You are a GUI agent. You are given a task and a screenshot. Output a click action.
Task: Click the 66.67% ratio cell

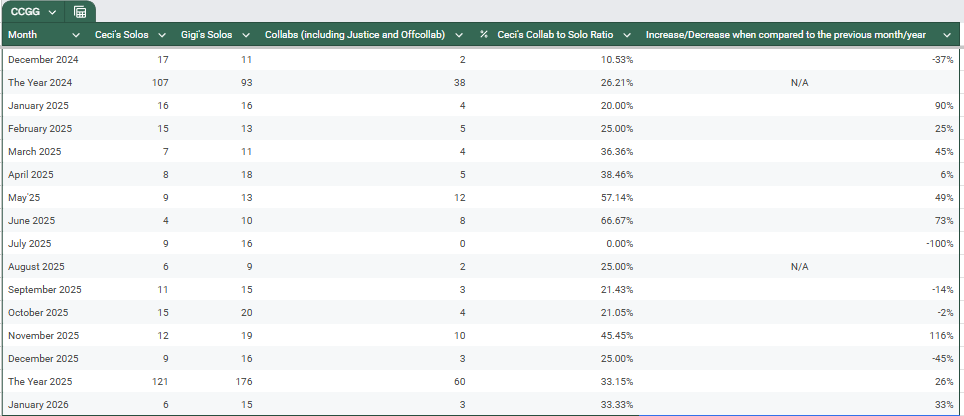(x=618, y=221)
